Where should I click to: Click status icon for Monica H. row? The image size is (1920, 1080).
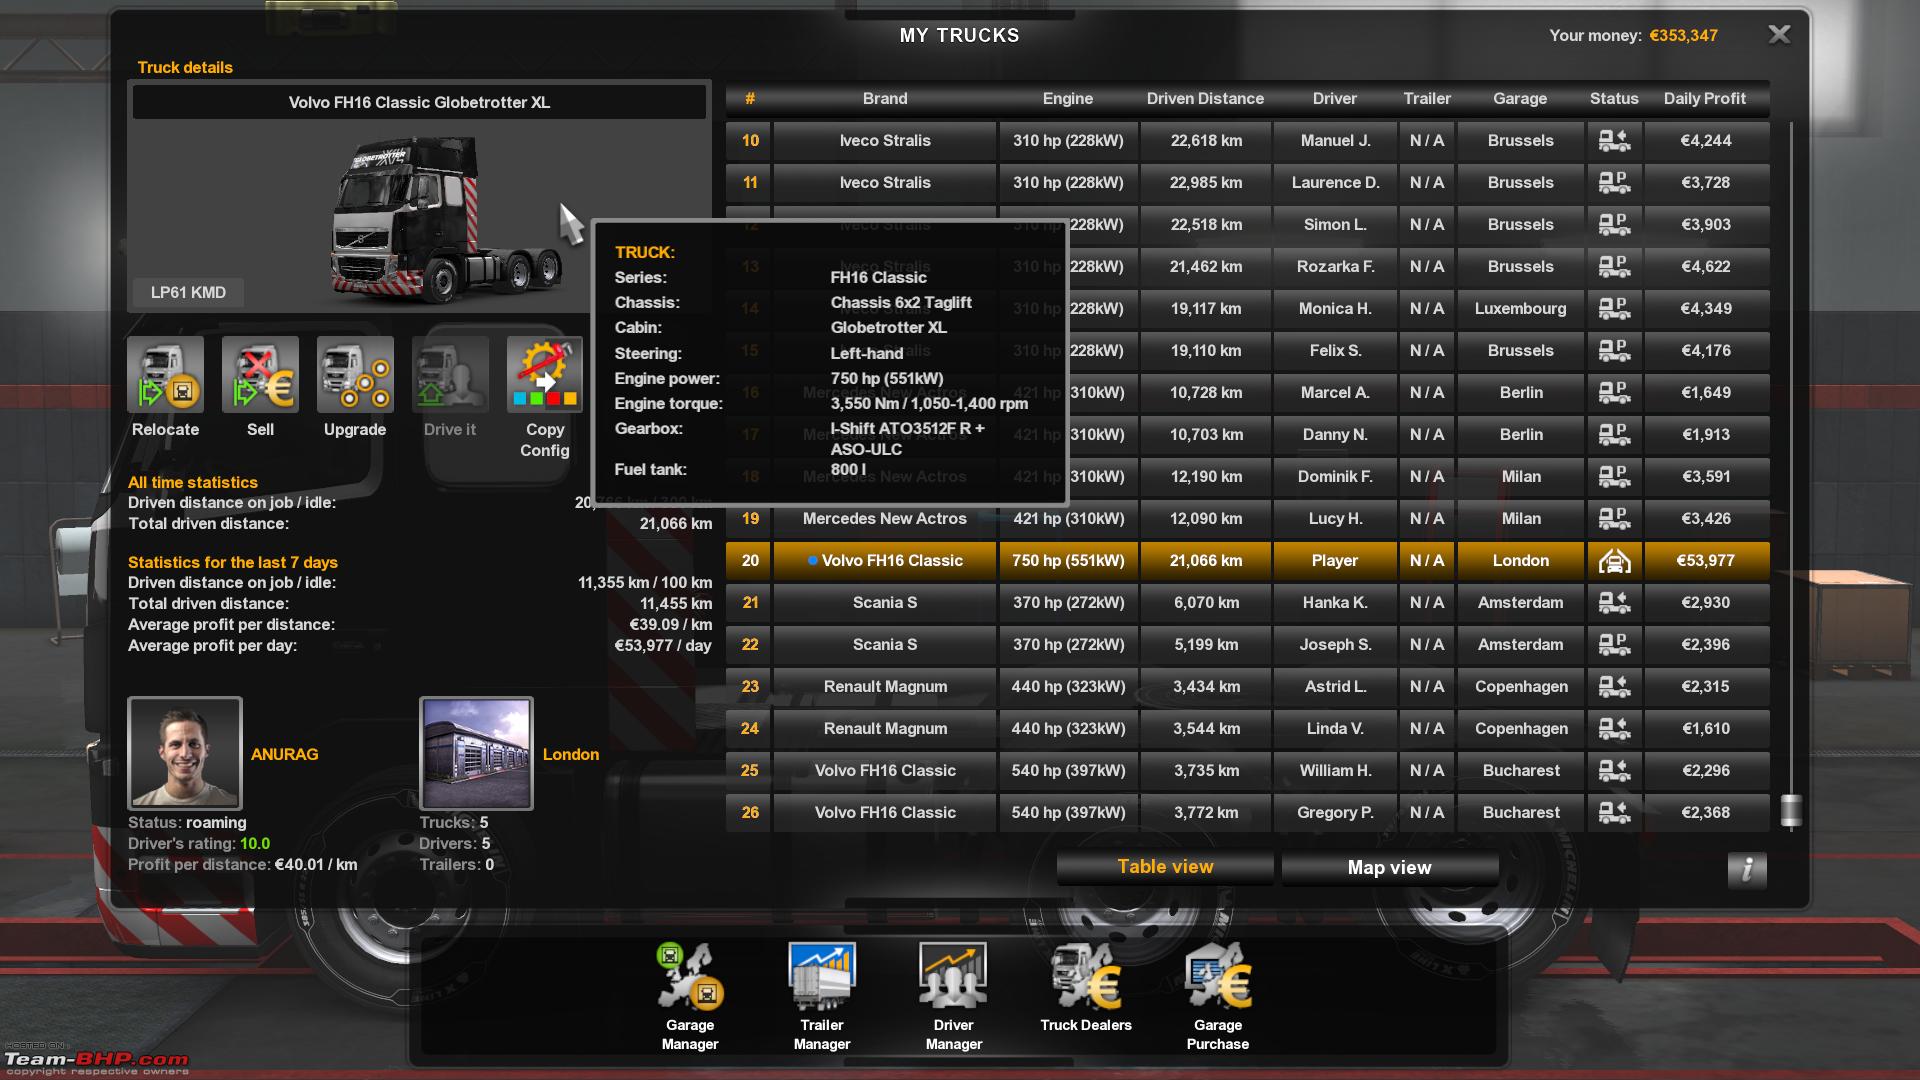click(x=1614, y=309)
